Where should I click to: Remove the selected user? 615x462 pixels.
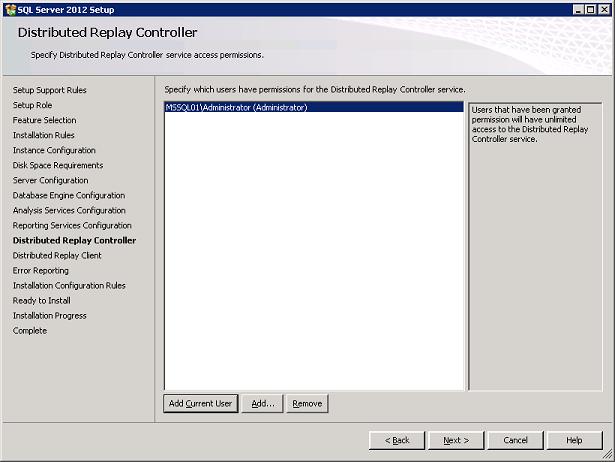pyautogui.click(x=307, y=404)
